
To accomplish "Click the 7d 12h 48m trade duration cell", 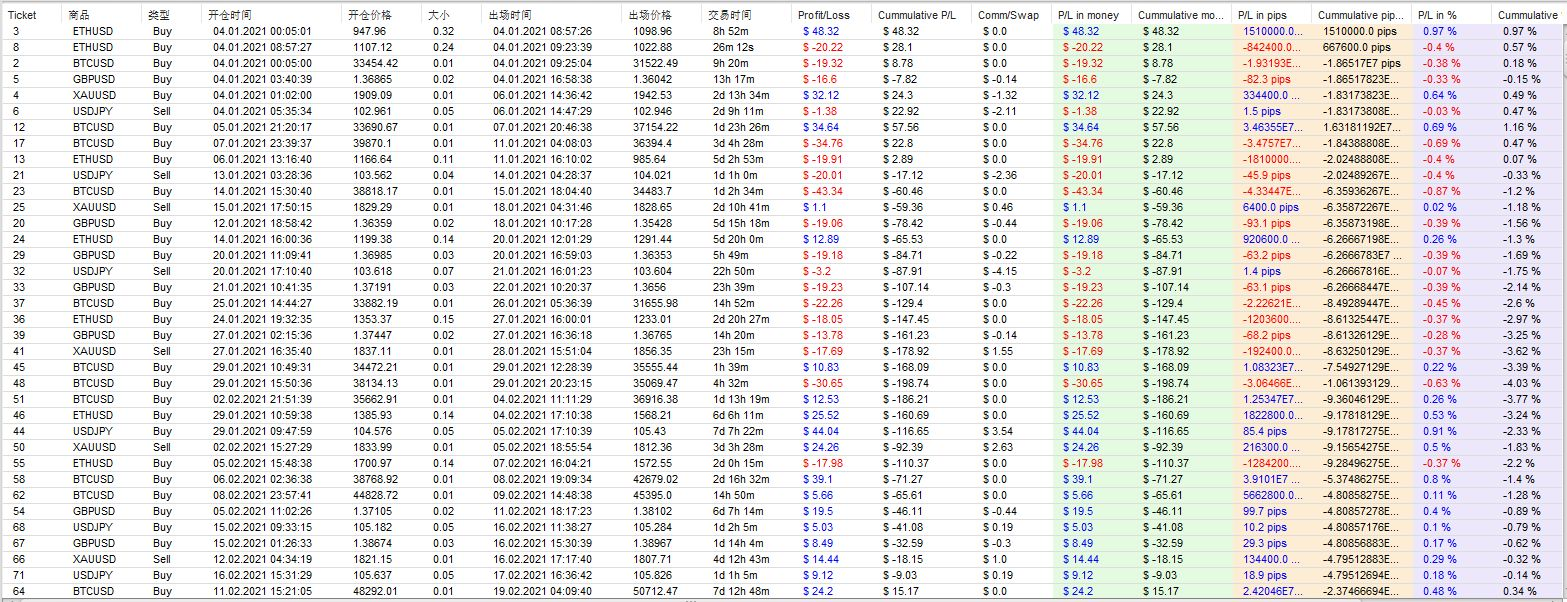I will tap(736, 591).
